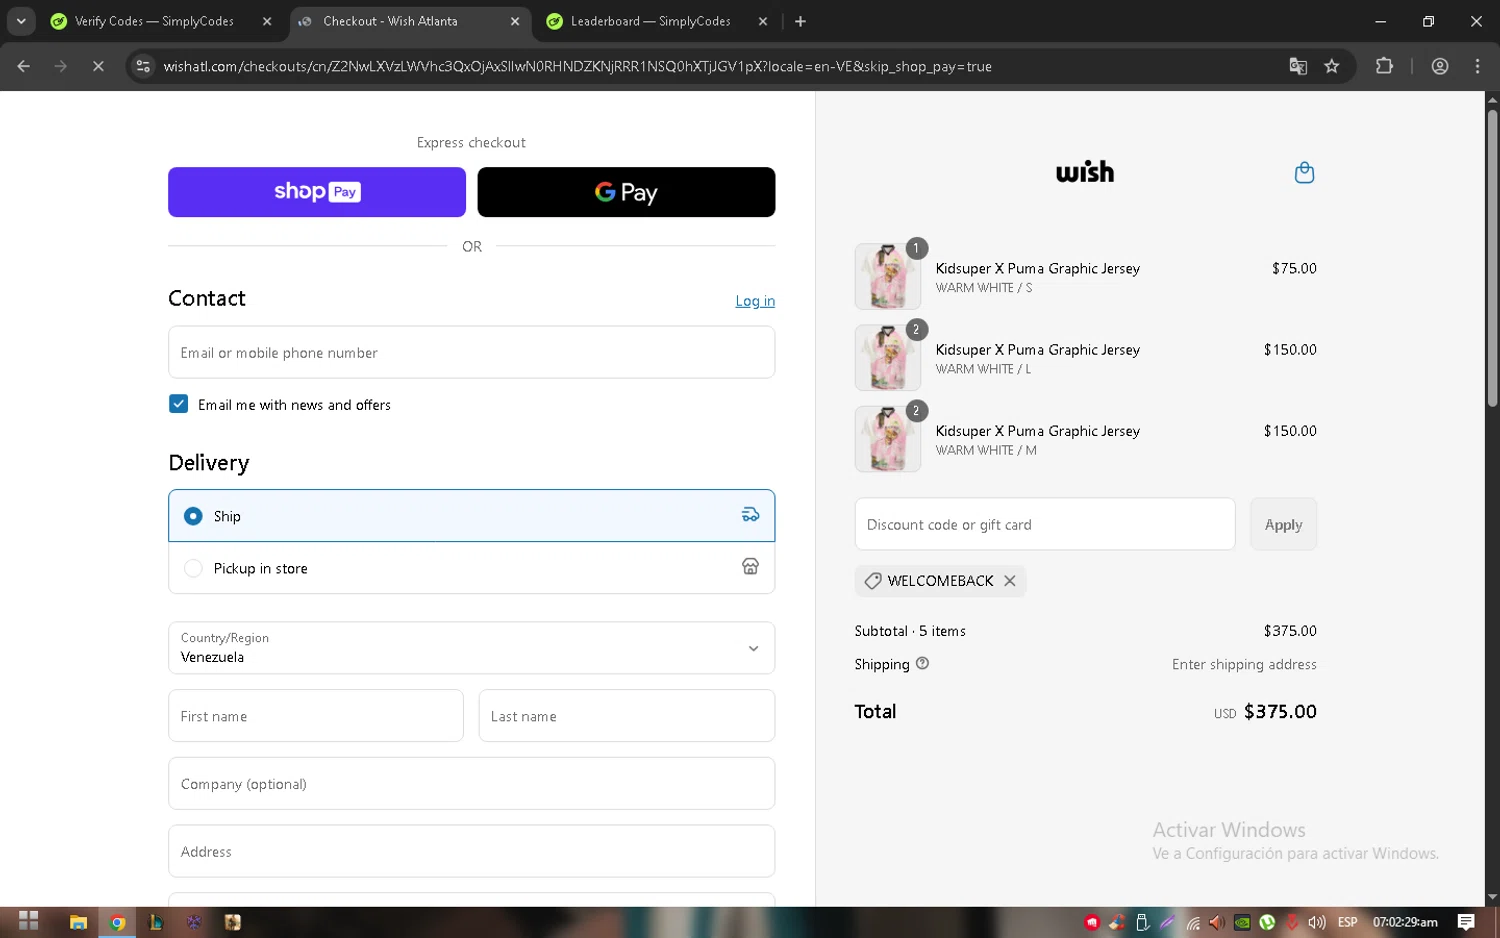
Task: Select the Pickup in store radio button
Action: click(x=193, y=568)
